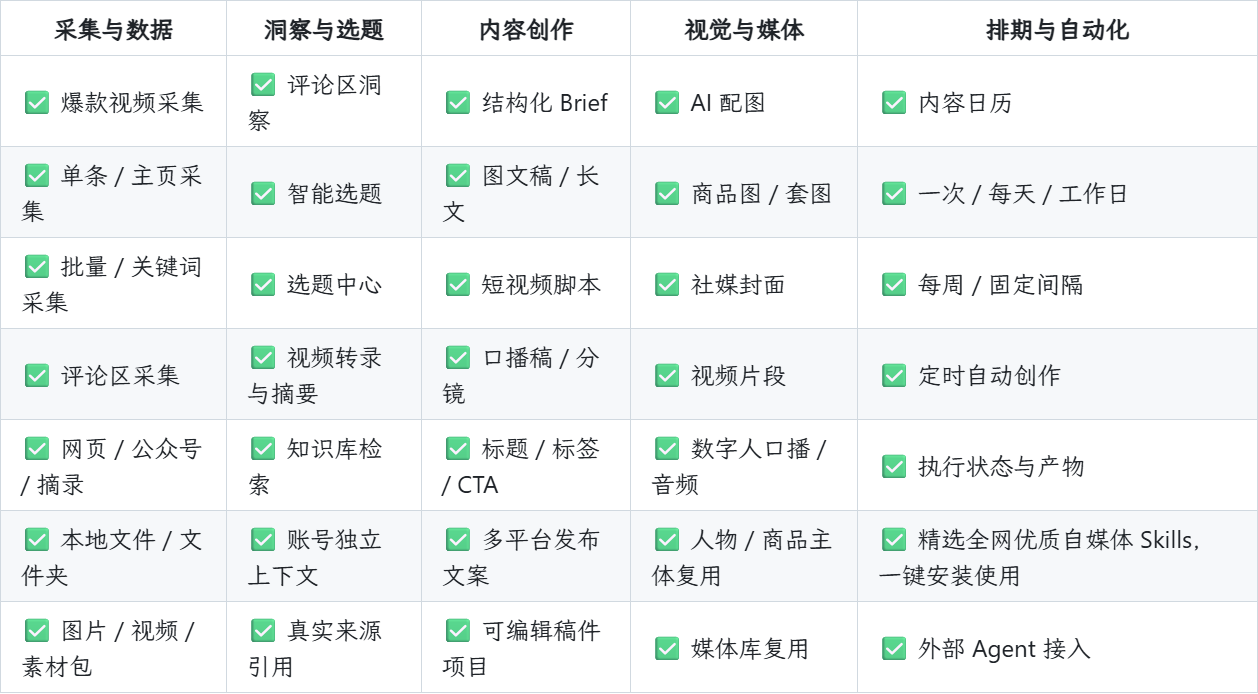The width and height of the screenshot is (1258, 694).
Task: Click the check icon beside 社媒封面
Action: [667, 284]
